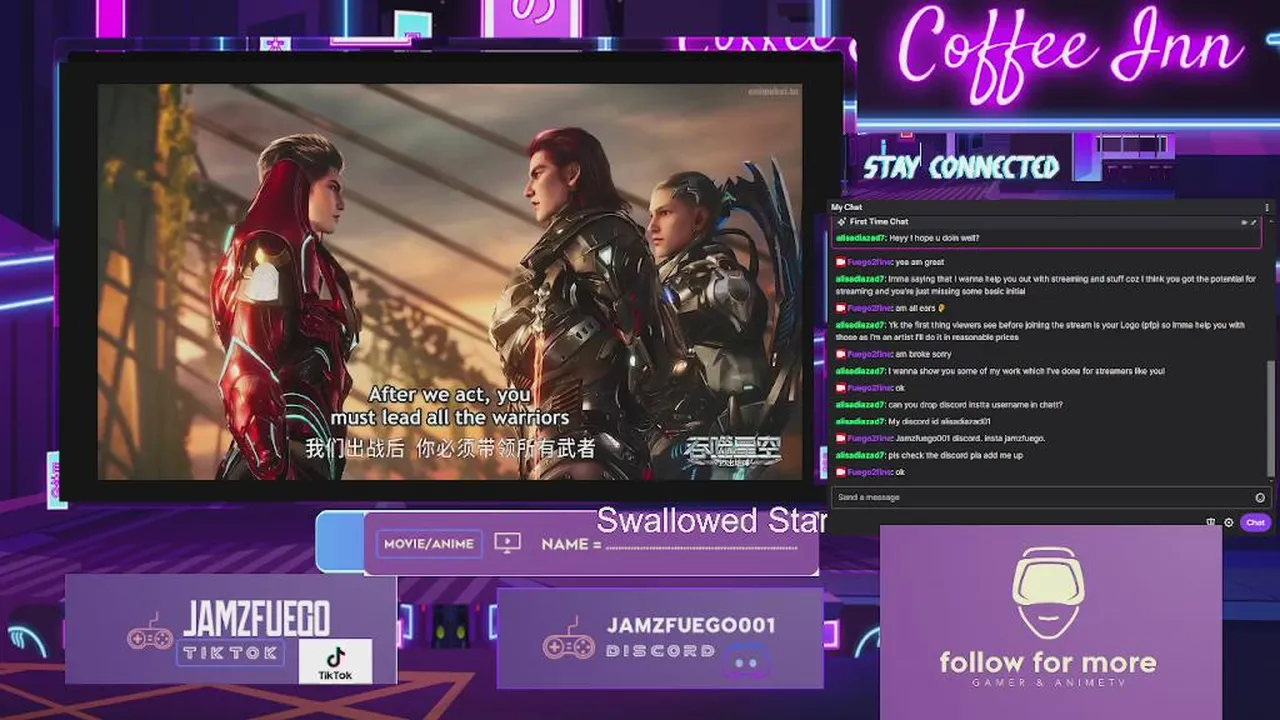The image size is (1280, 720).
Task: Click the ear emoji after 'am all ears'
Action: (942, 308)
